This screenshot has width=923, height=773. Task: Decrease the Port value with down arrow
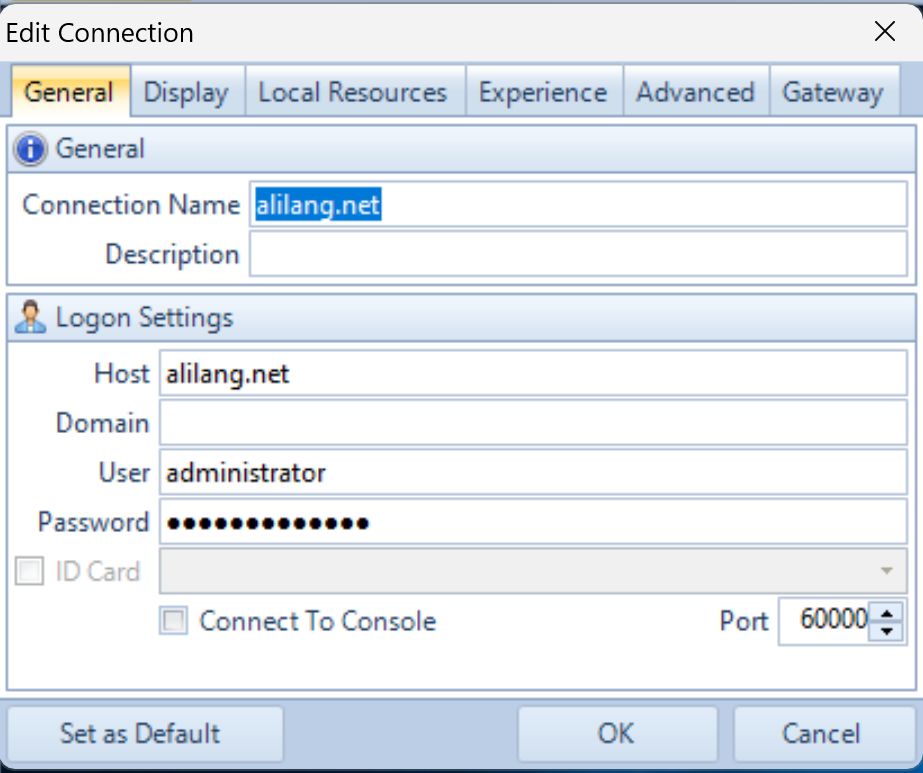[886, 631]
